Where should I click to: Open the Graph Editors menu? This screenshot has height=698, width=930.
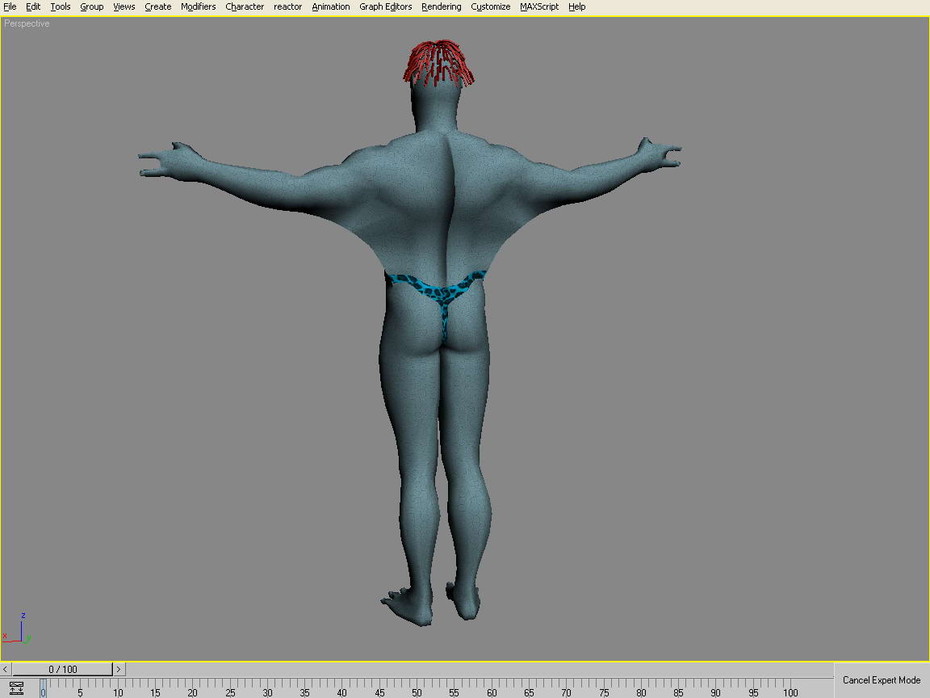[386, 7]
